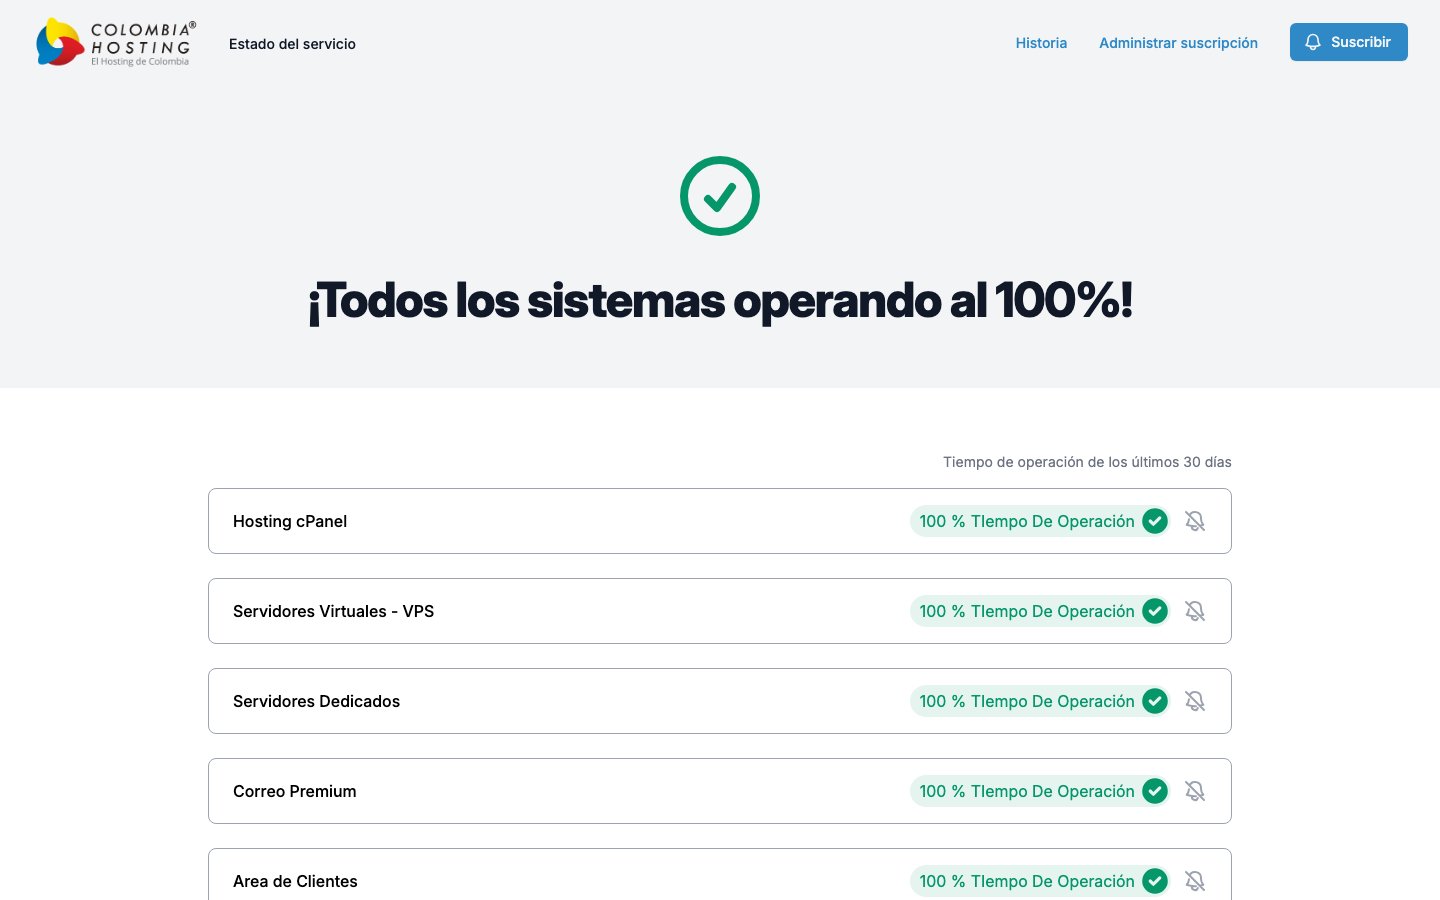1440x900 pixels.
Task: Click the Estado del servicio title
Action: tap(292, 44)
